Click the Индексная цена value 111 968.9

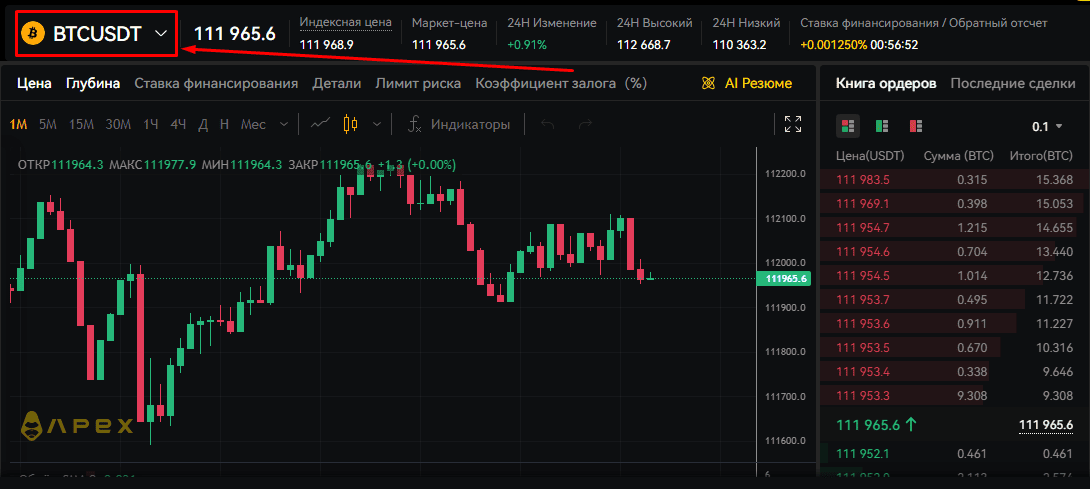pyautogui.click(x=327, y=45)
